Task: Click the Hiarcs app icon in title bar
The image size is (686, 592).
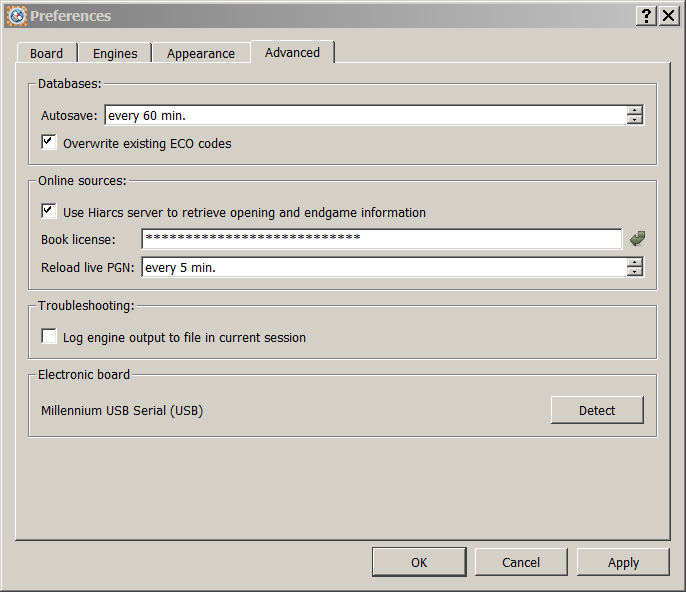Action: [x=16, y=16]
